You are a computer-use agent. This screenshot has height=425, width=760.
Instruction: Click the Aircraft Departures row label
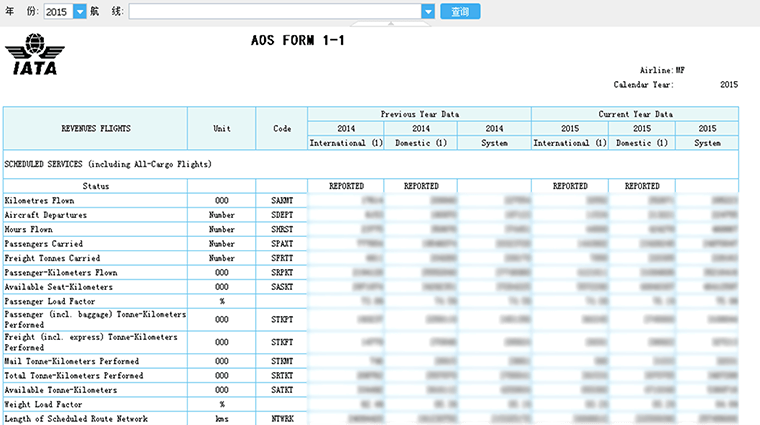45,215
